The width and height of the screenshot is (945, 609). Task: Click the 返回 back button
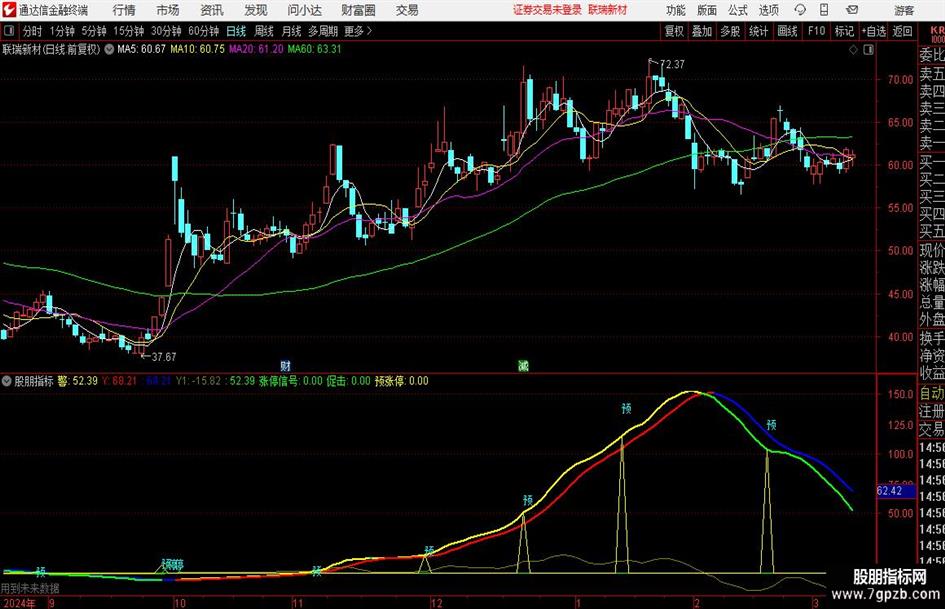point(902,31)
